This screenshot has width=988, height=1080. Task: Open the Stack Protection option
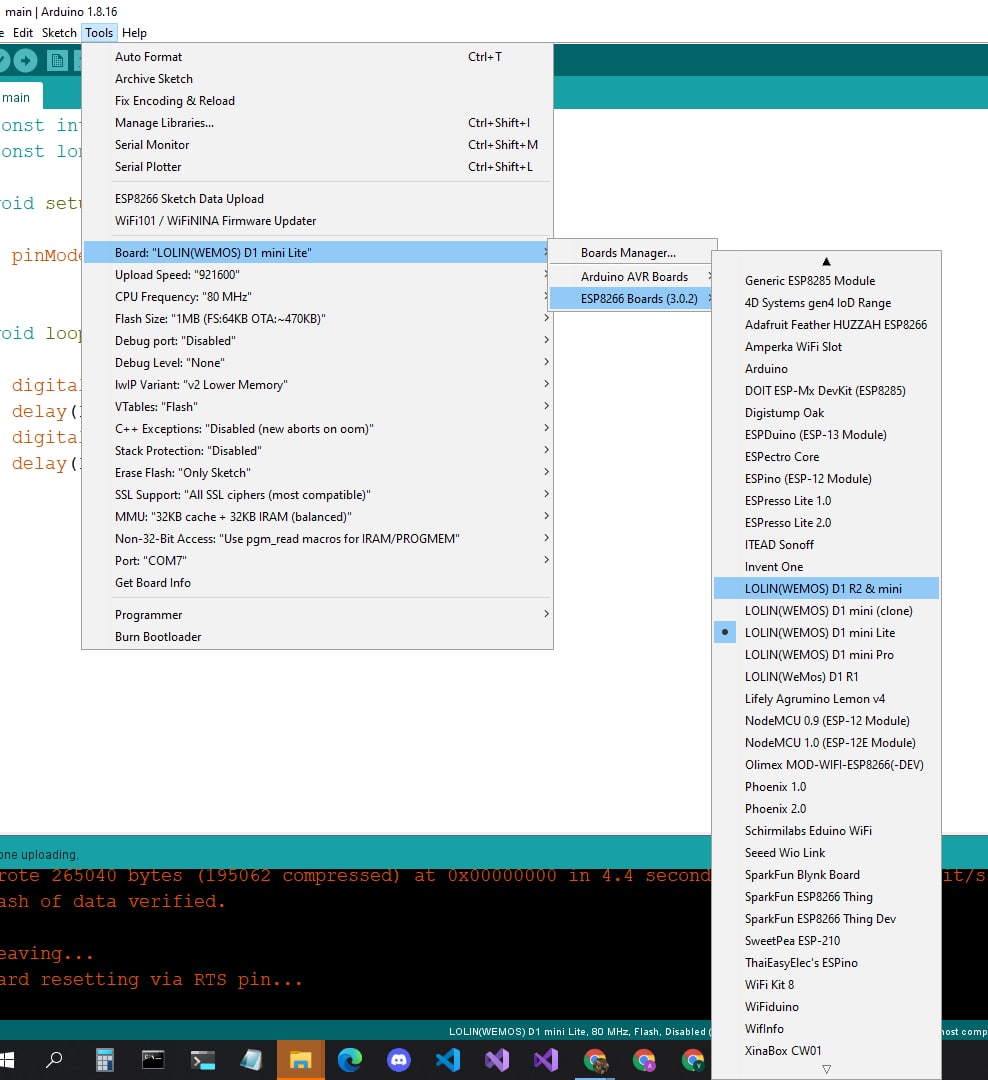318,450
